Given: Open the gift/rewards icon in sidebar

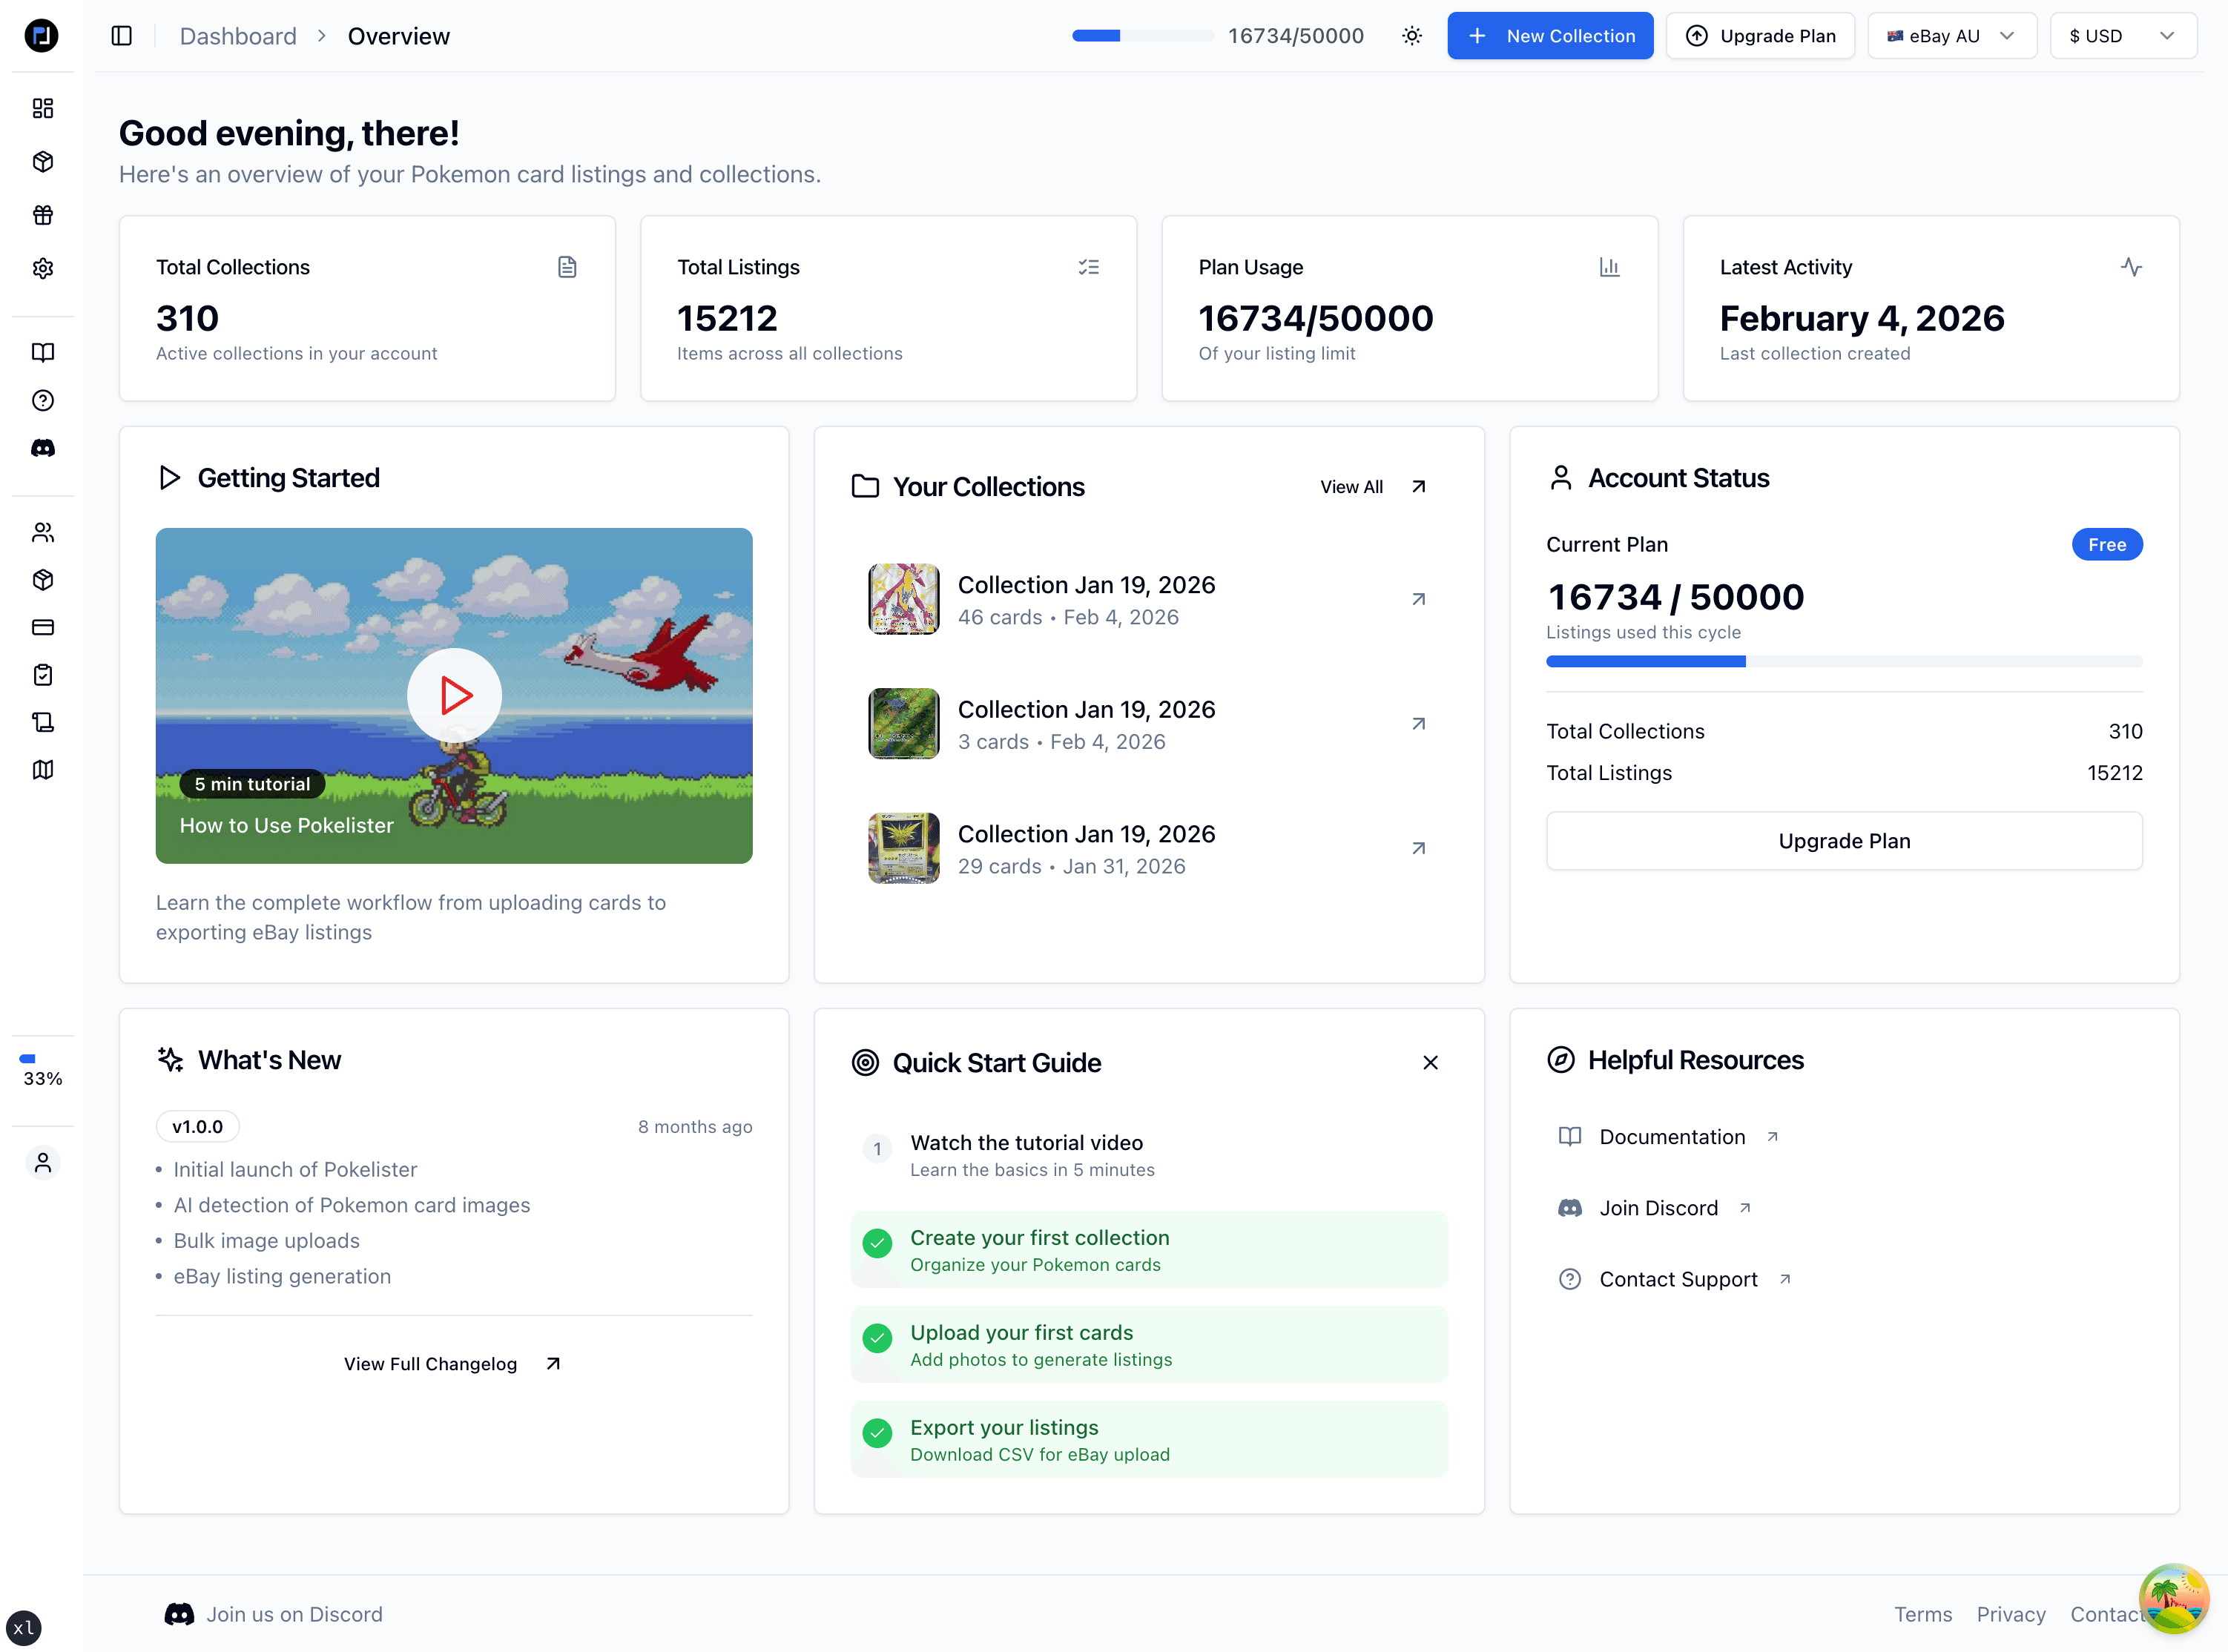Looking at the screenshot, I should [x=43, y=214].
